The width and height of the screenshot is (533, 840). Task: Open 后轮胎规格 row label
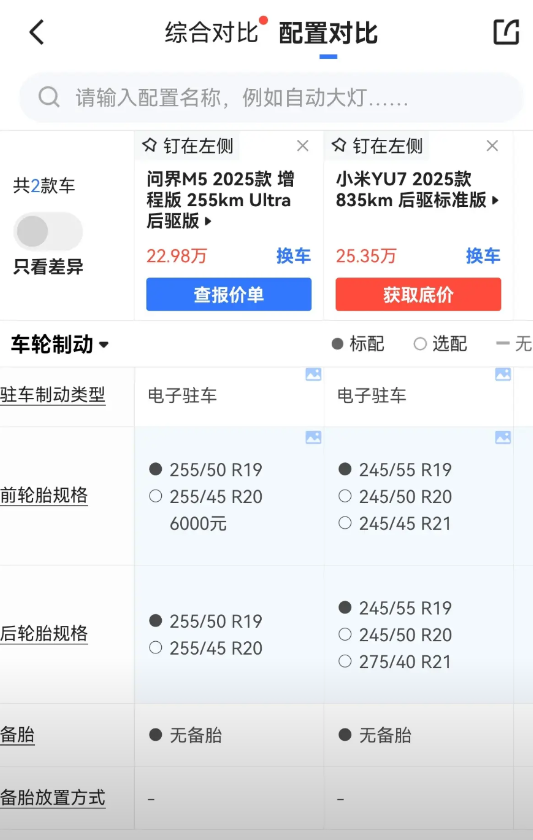(x=44, y=633)
